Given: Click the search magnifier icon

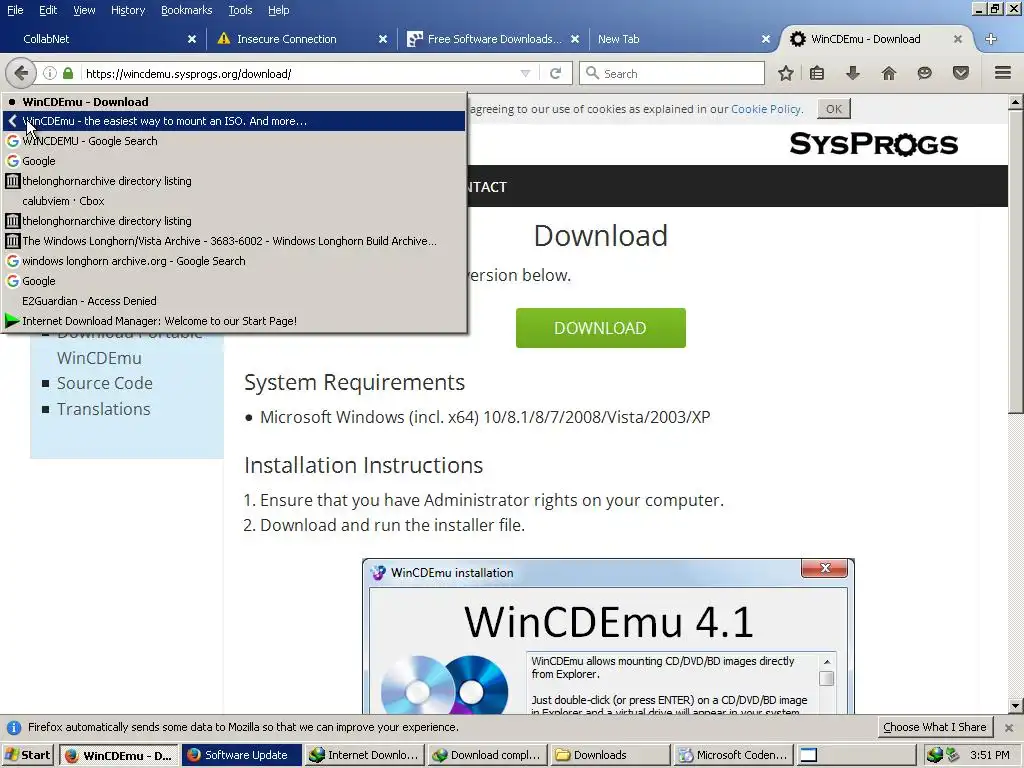Looking at the screenshot, I should click(592, 73).
